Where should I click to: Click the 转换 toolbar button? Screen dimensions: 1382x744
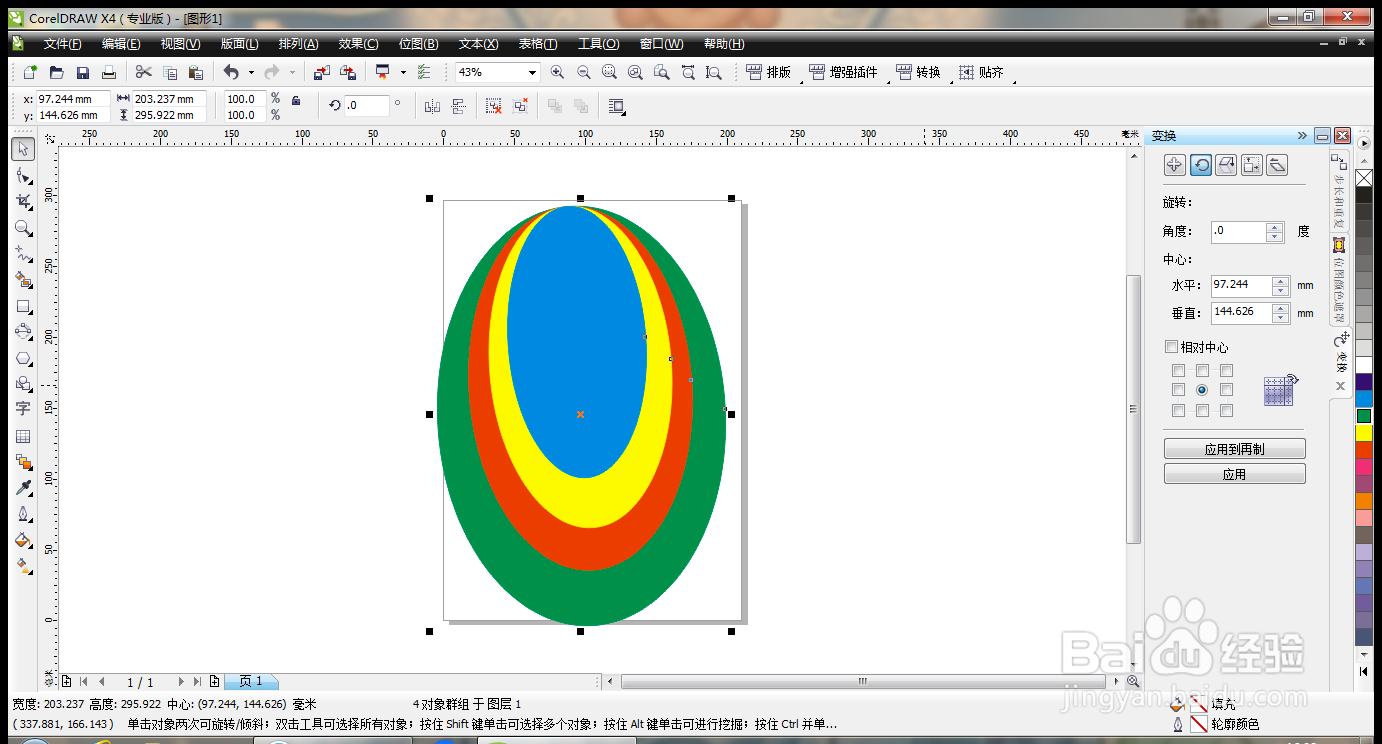[918, 72]
